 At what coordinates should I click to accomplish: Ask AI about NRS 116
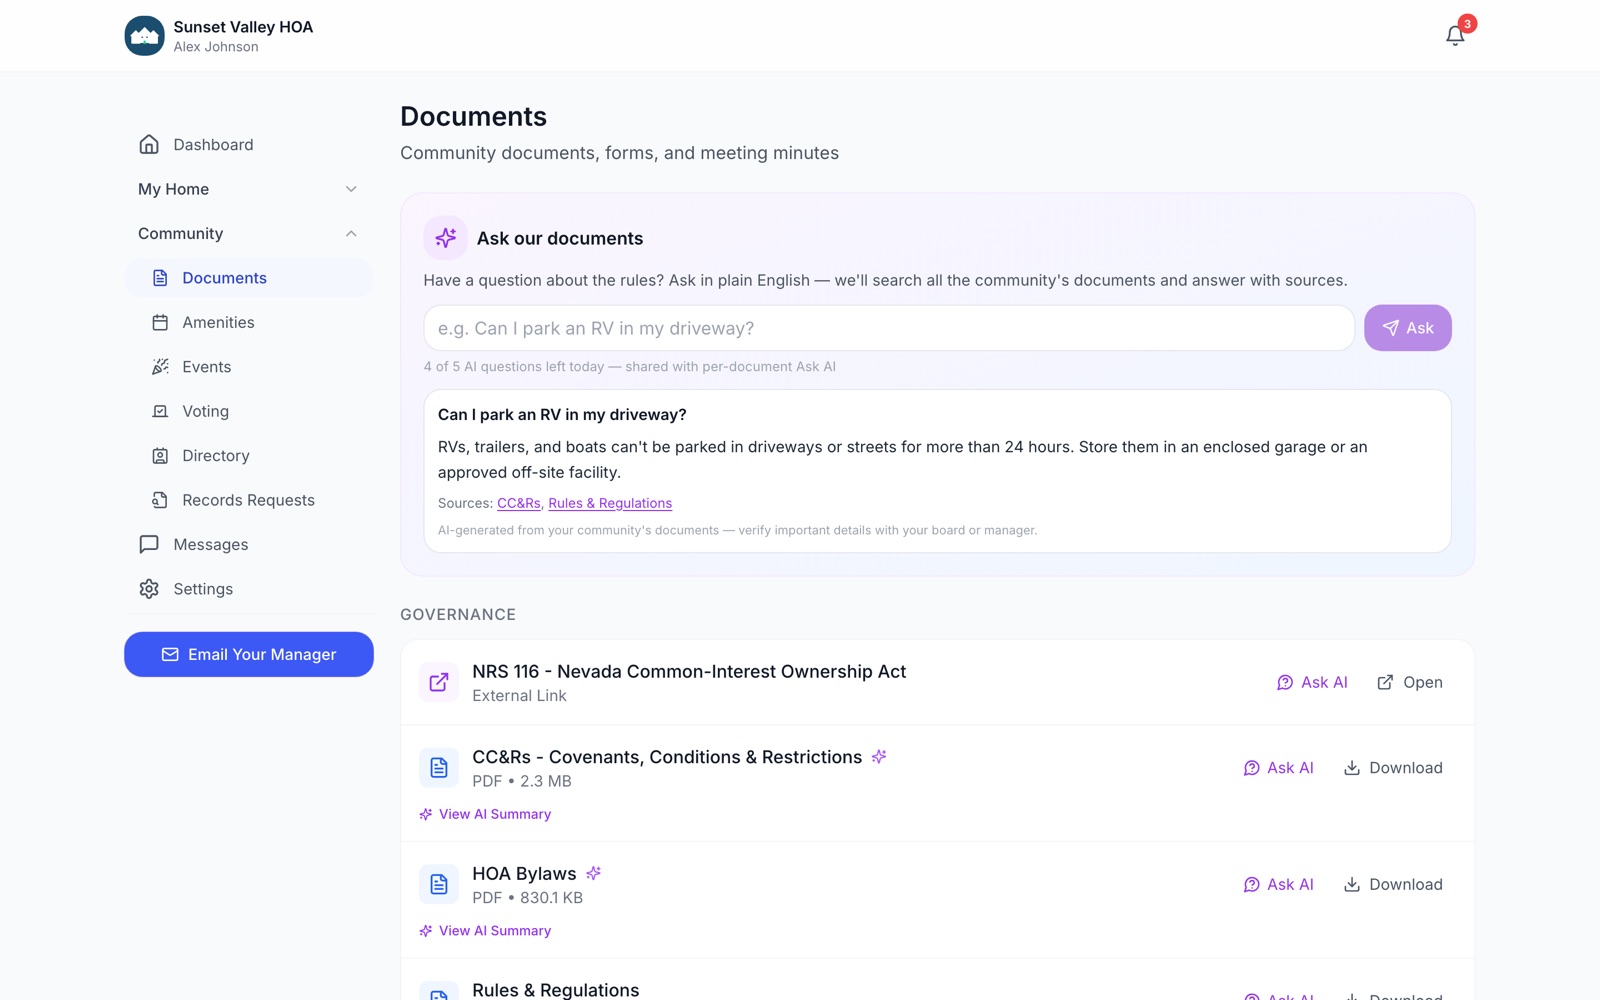tap(1312, 682)
